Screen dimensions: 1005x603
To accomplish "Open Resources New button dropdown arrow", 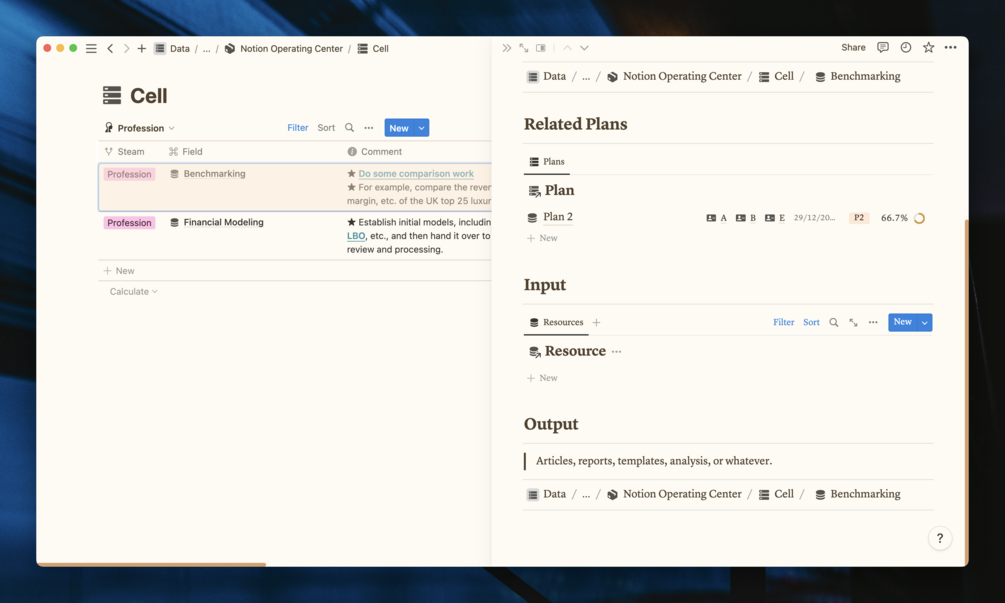I will (x=925, y=322).
